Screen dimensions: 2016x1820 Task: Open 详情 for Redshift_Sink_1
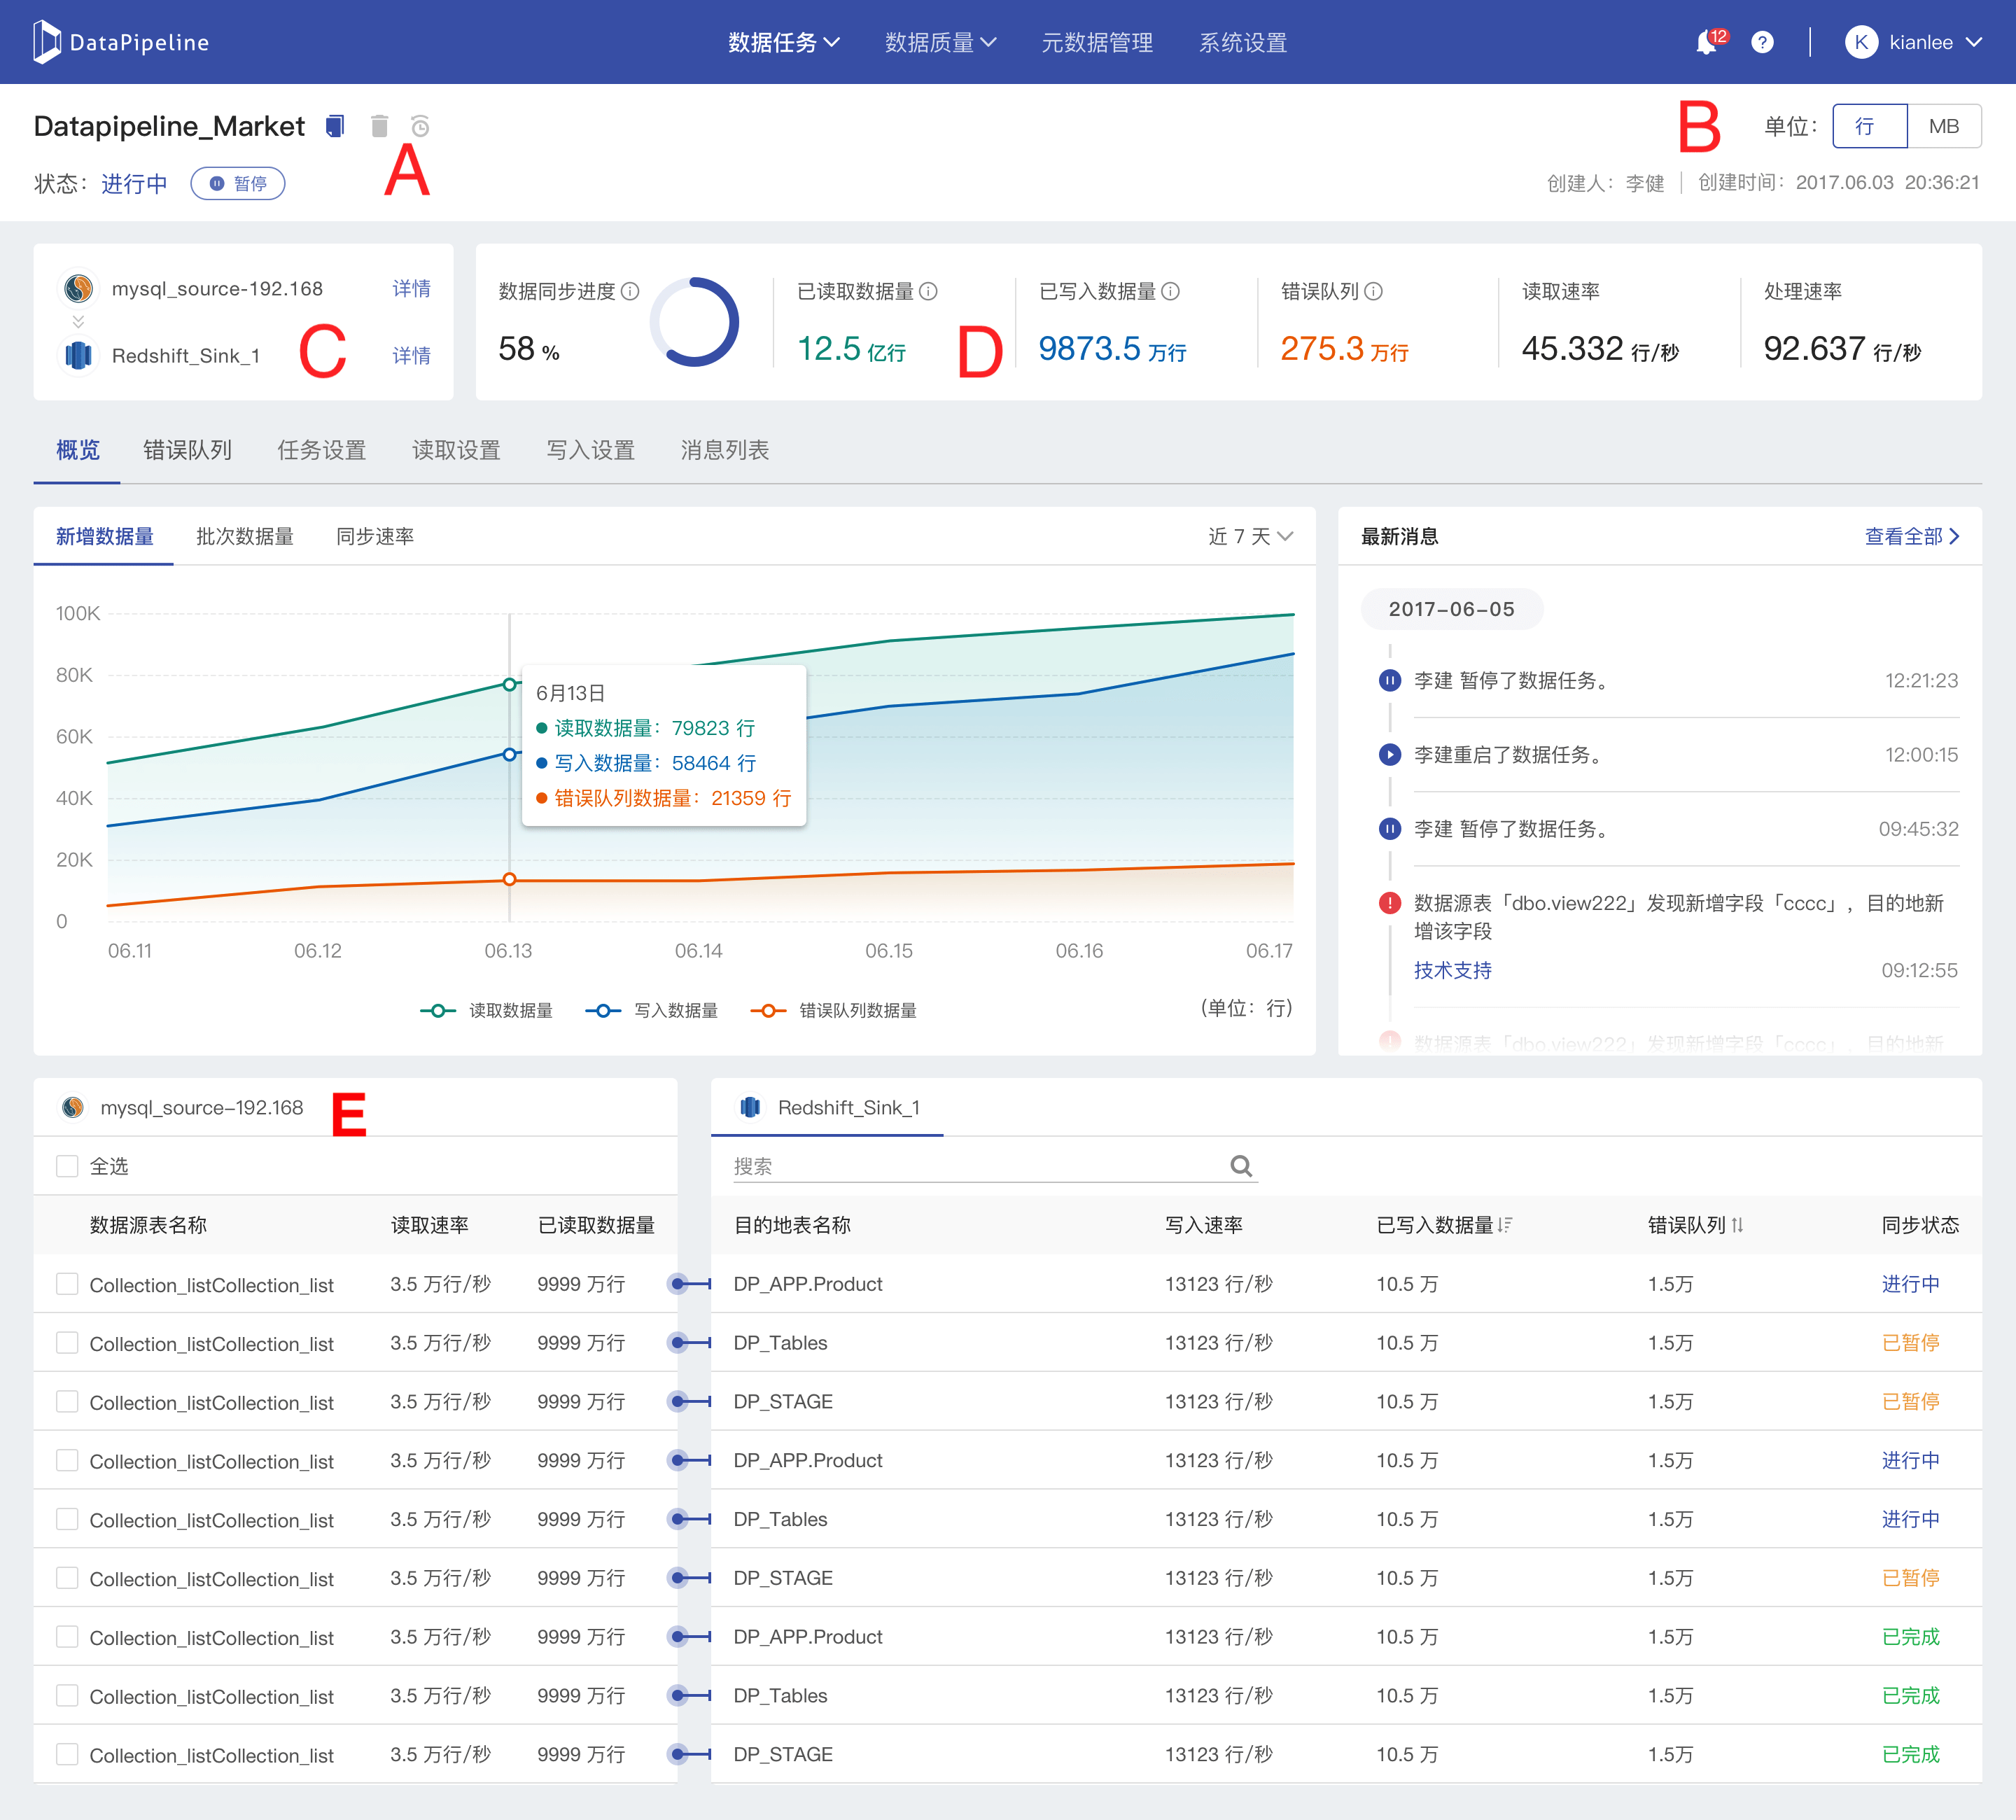click(x=411, y=355)
